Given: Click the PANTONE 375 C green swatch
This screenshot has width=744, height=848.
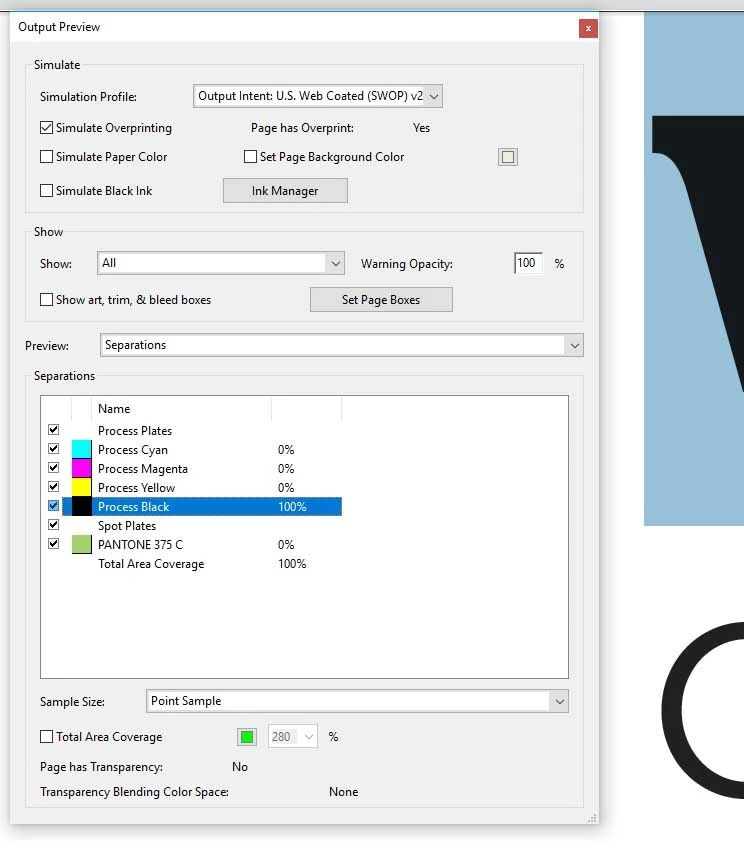Looking at the screenshot, I should 82,544.
